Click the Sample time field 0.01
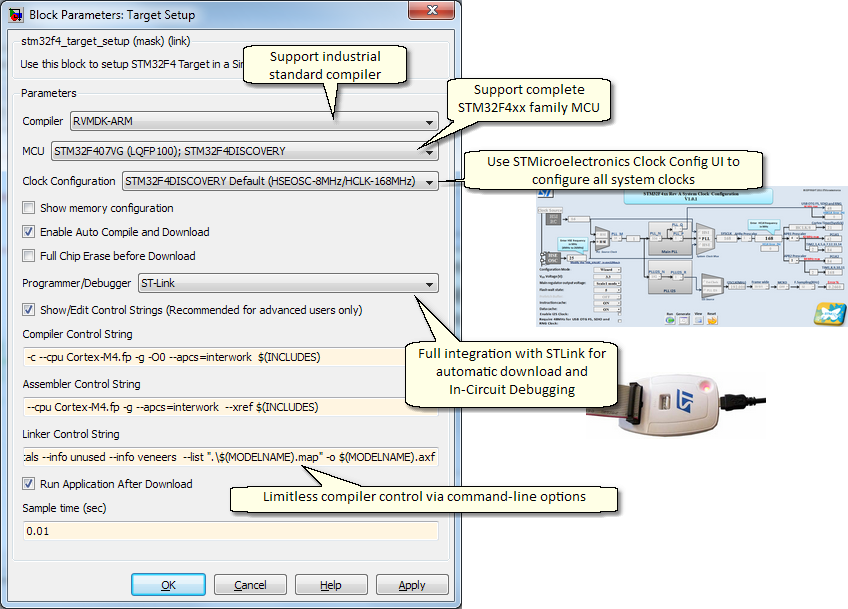 pyautogui.click(x=230, y=531)
